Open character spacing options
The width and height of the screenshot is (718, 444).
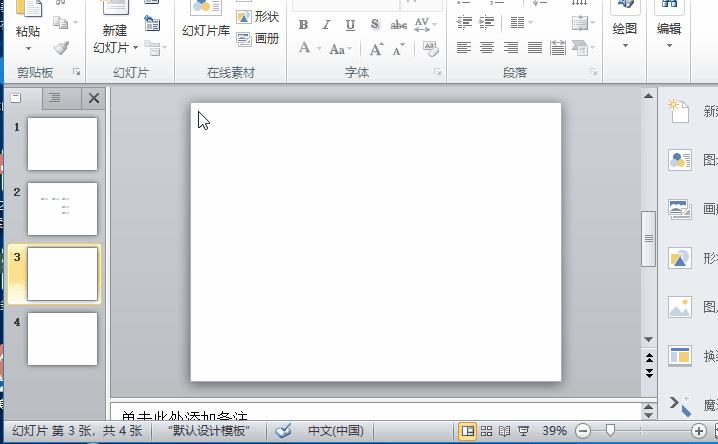point(425,25)
